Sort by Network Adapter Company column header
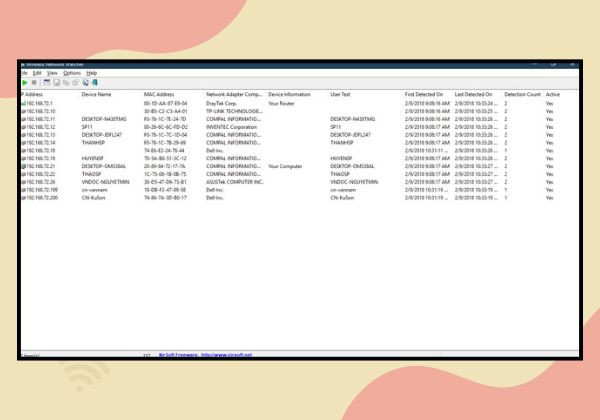 tap(234, 94)
